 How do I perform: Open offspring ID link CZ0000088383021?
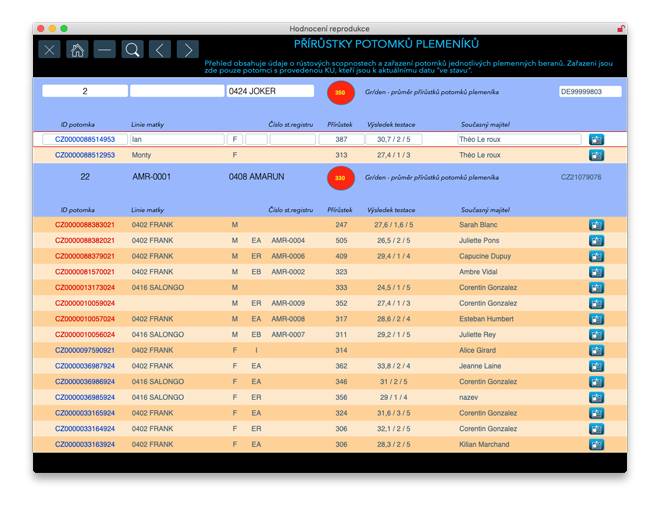(84, 225)
